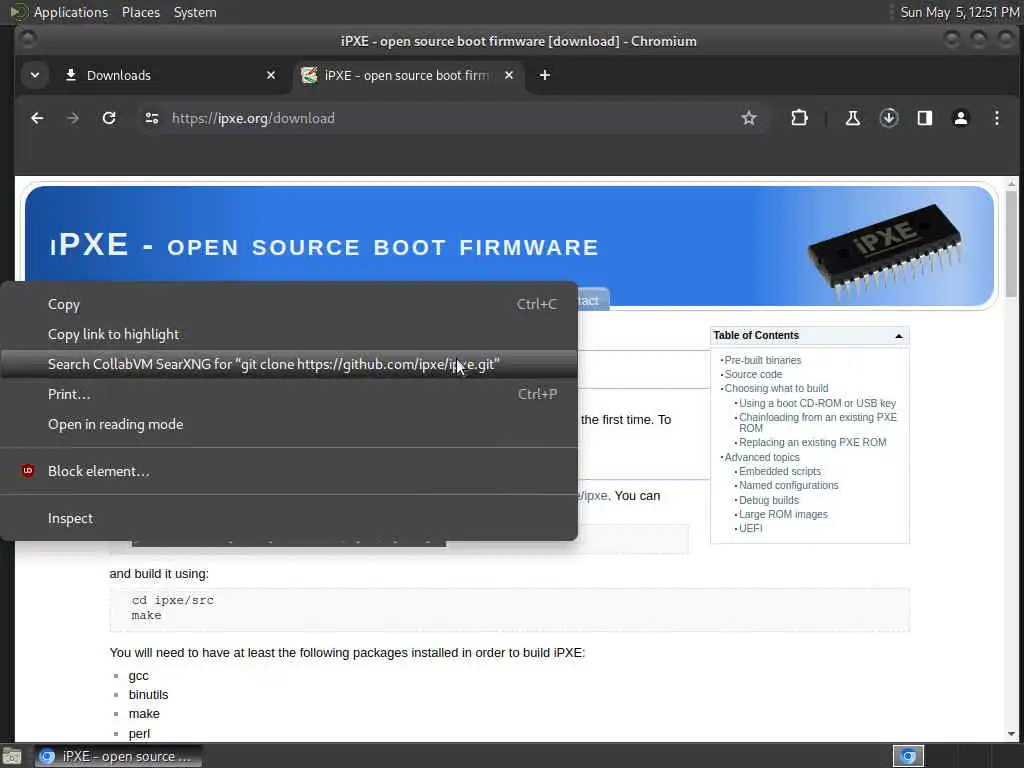Click the workspace switcher icon at bottom right
This screenshot has height=768, width=1024.
pyautogui.click(x=908, y=756)
